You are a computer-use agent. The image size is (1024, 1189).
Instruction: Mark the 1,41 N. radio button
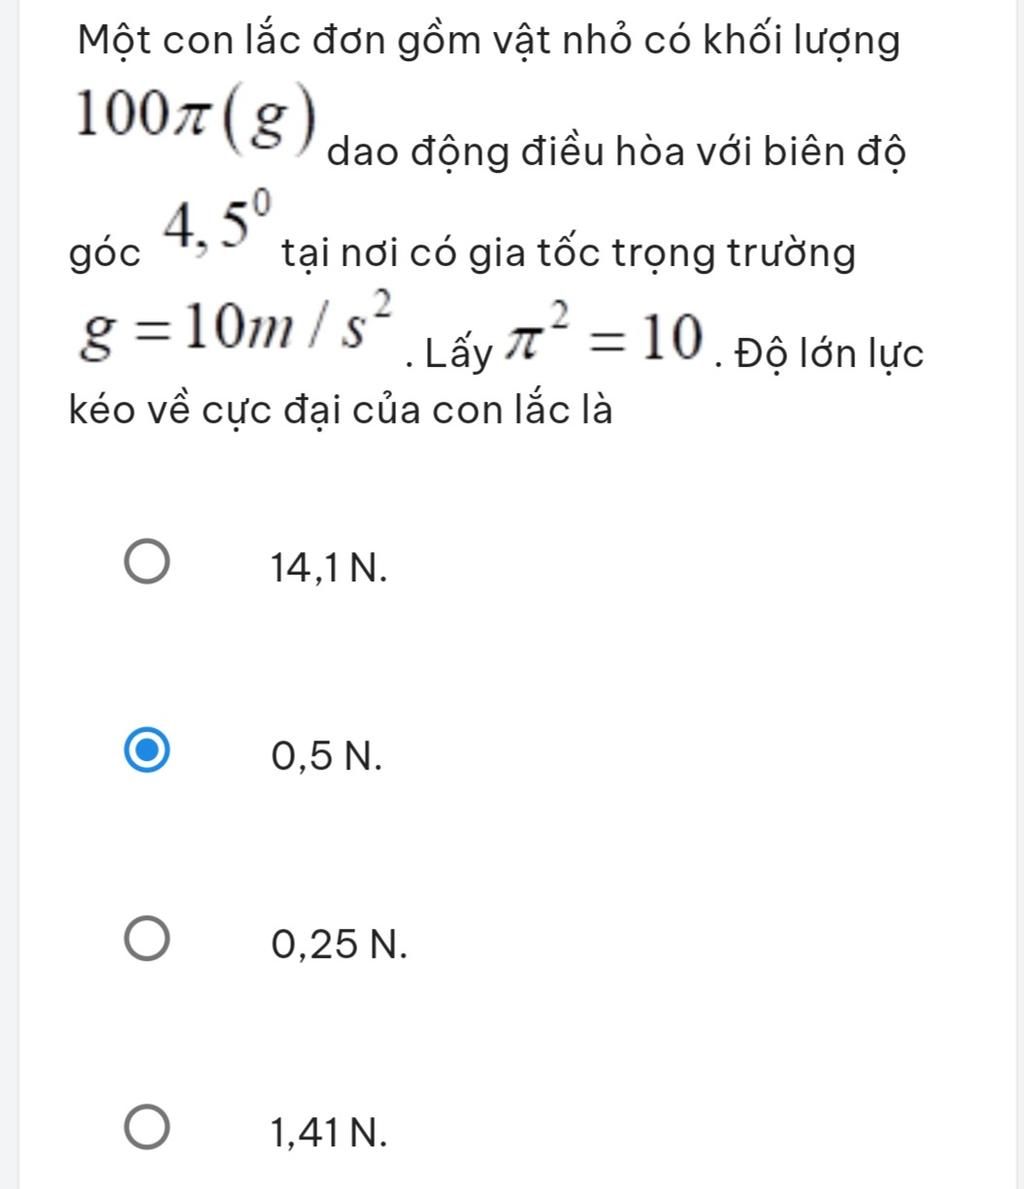pos(146,1127)
